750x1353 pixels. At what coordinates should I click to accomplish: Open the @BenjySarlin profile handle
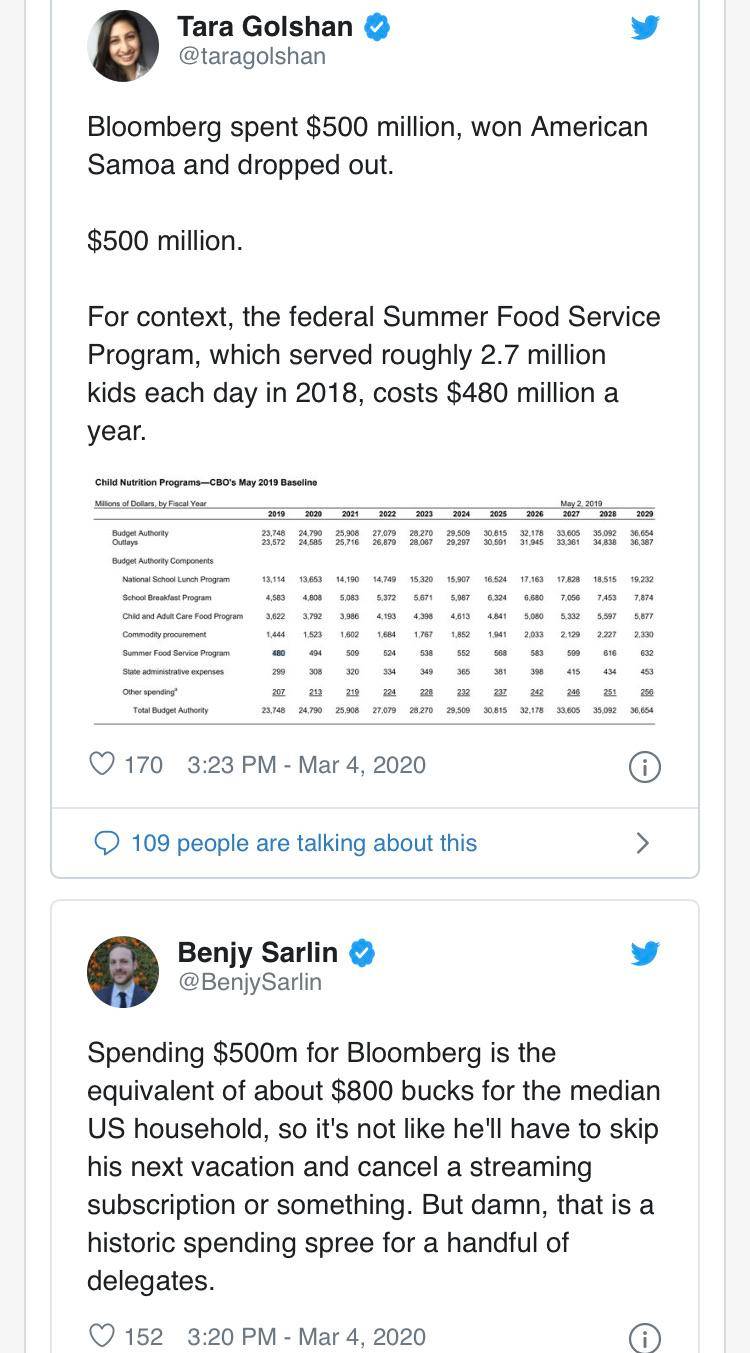coord(248,983)
